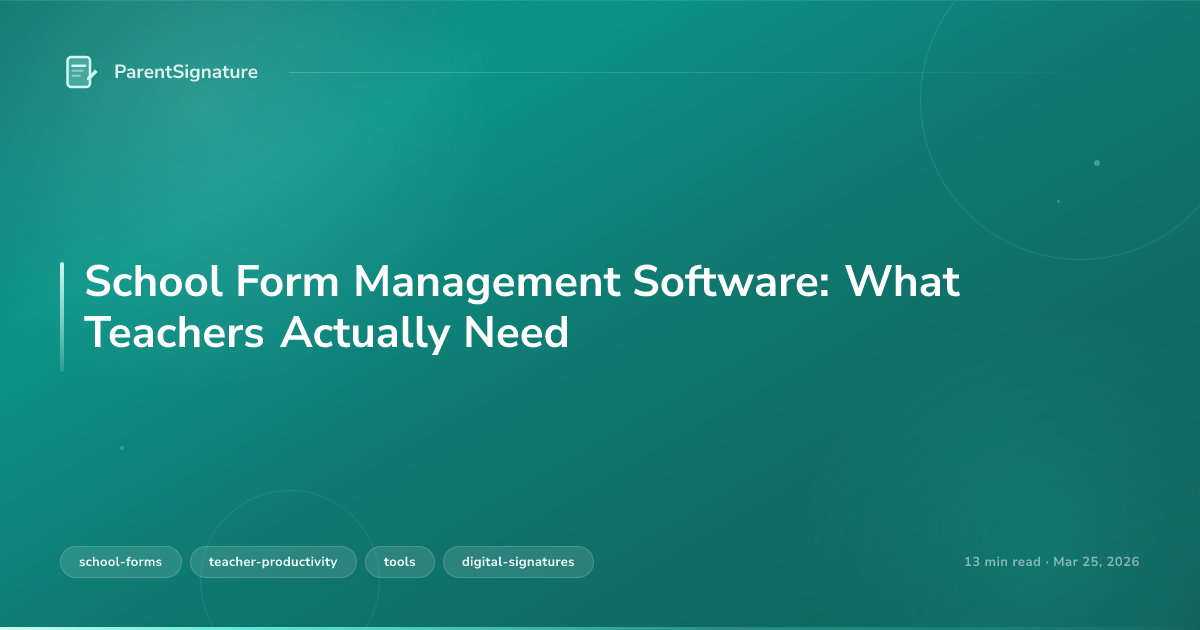The height and width of the screenshot is (630, 1200).
Task: Click the "13 min read · Mar 25, 2026" text
Action: point(1051,562)
